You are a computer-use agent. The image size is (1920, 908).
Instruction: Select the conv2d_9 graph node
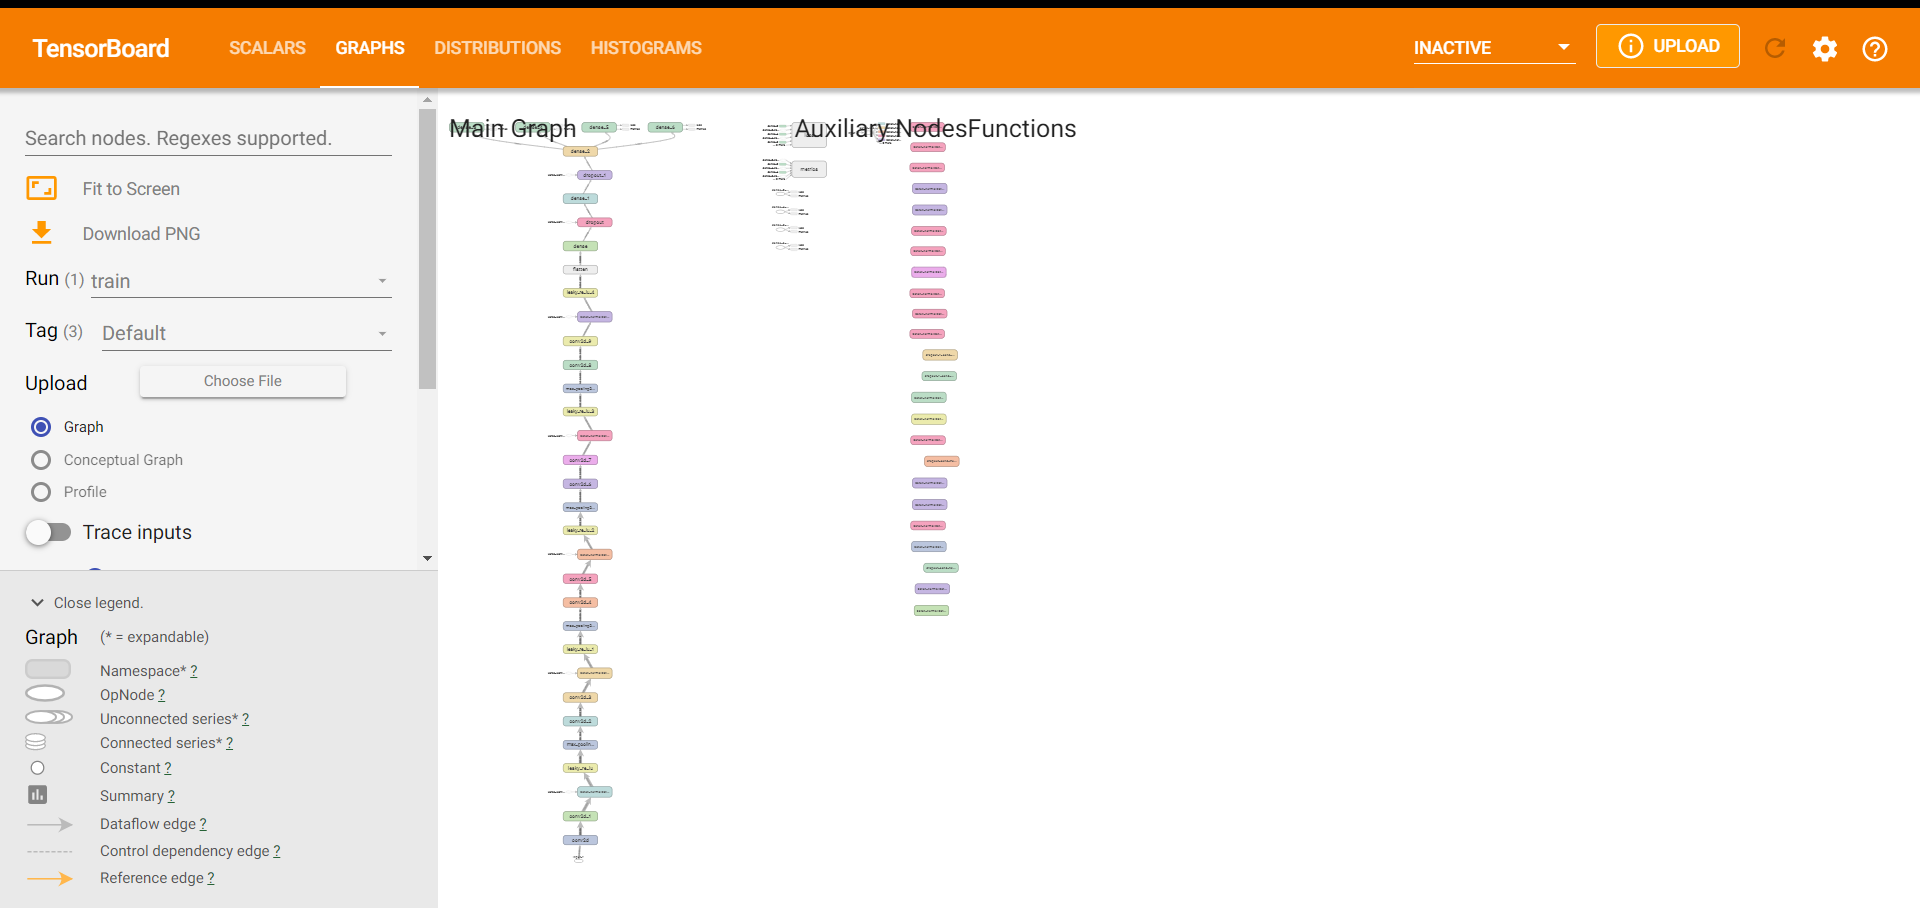[580, 341]
